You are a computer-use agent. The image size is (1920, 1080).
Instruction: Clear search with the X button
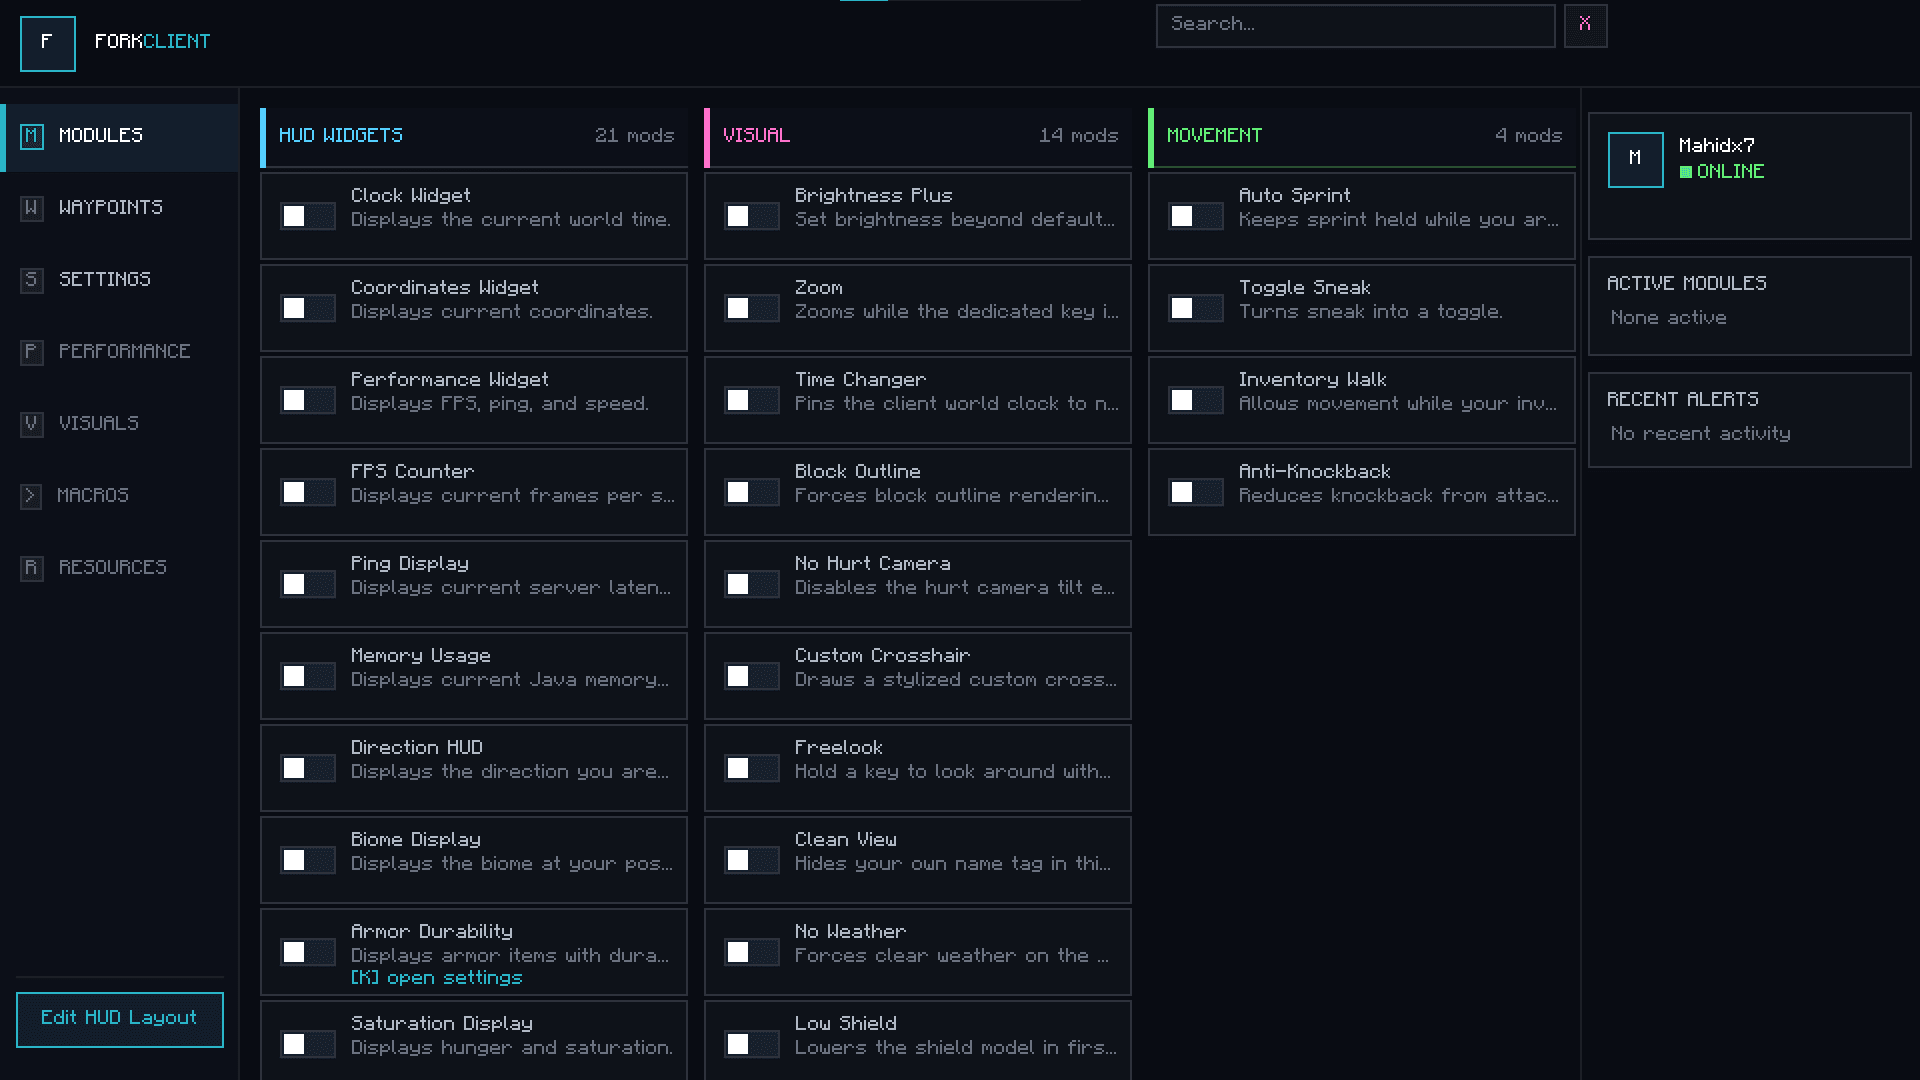pyautogui.click(x=1585, y=25)
